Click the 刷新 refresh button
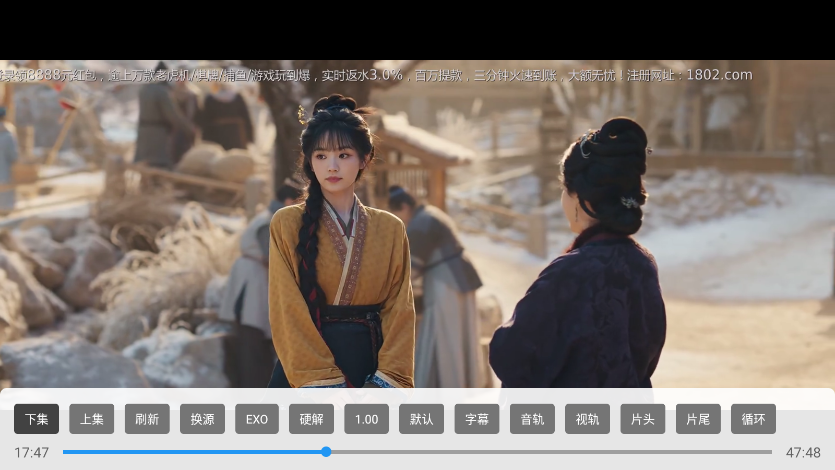Screen dimensions: 835x470 (147, 419)
